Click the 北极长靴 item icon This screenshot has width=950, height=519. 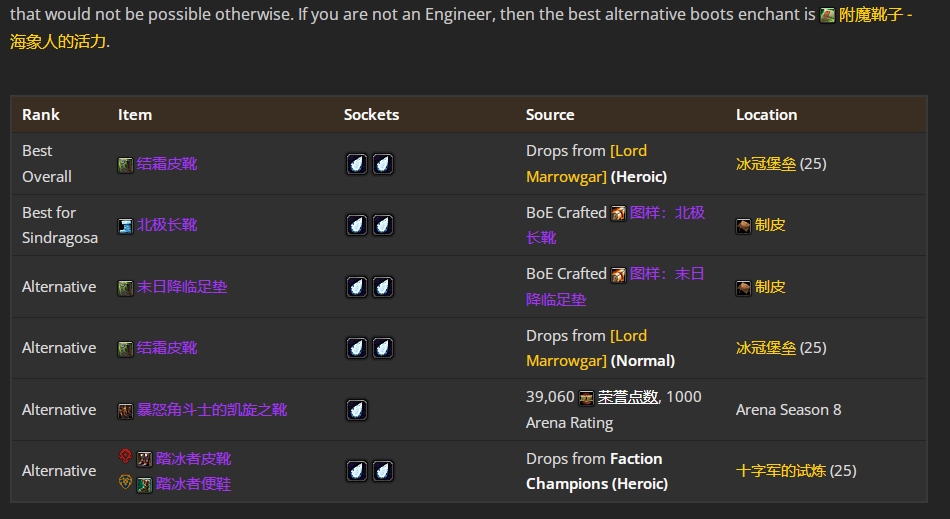click(x=125, y=225)
